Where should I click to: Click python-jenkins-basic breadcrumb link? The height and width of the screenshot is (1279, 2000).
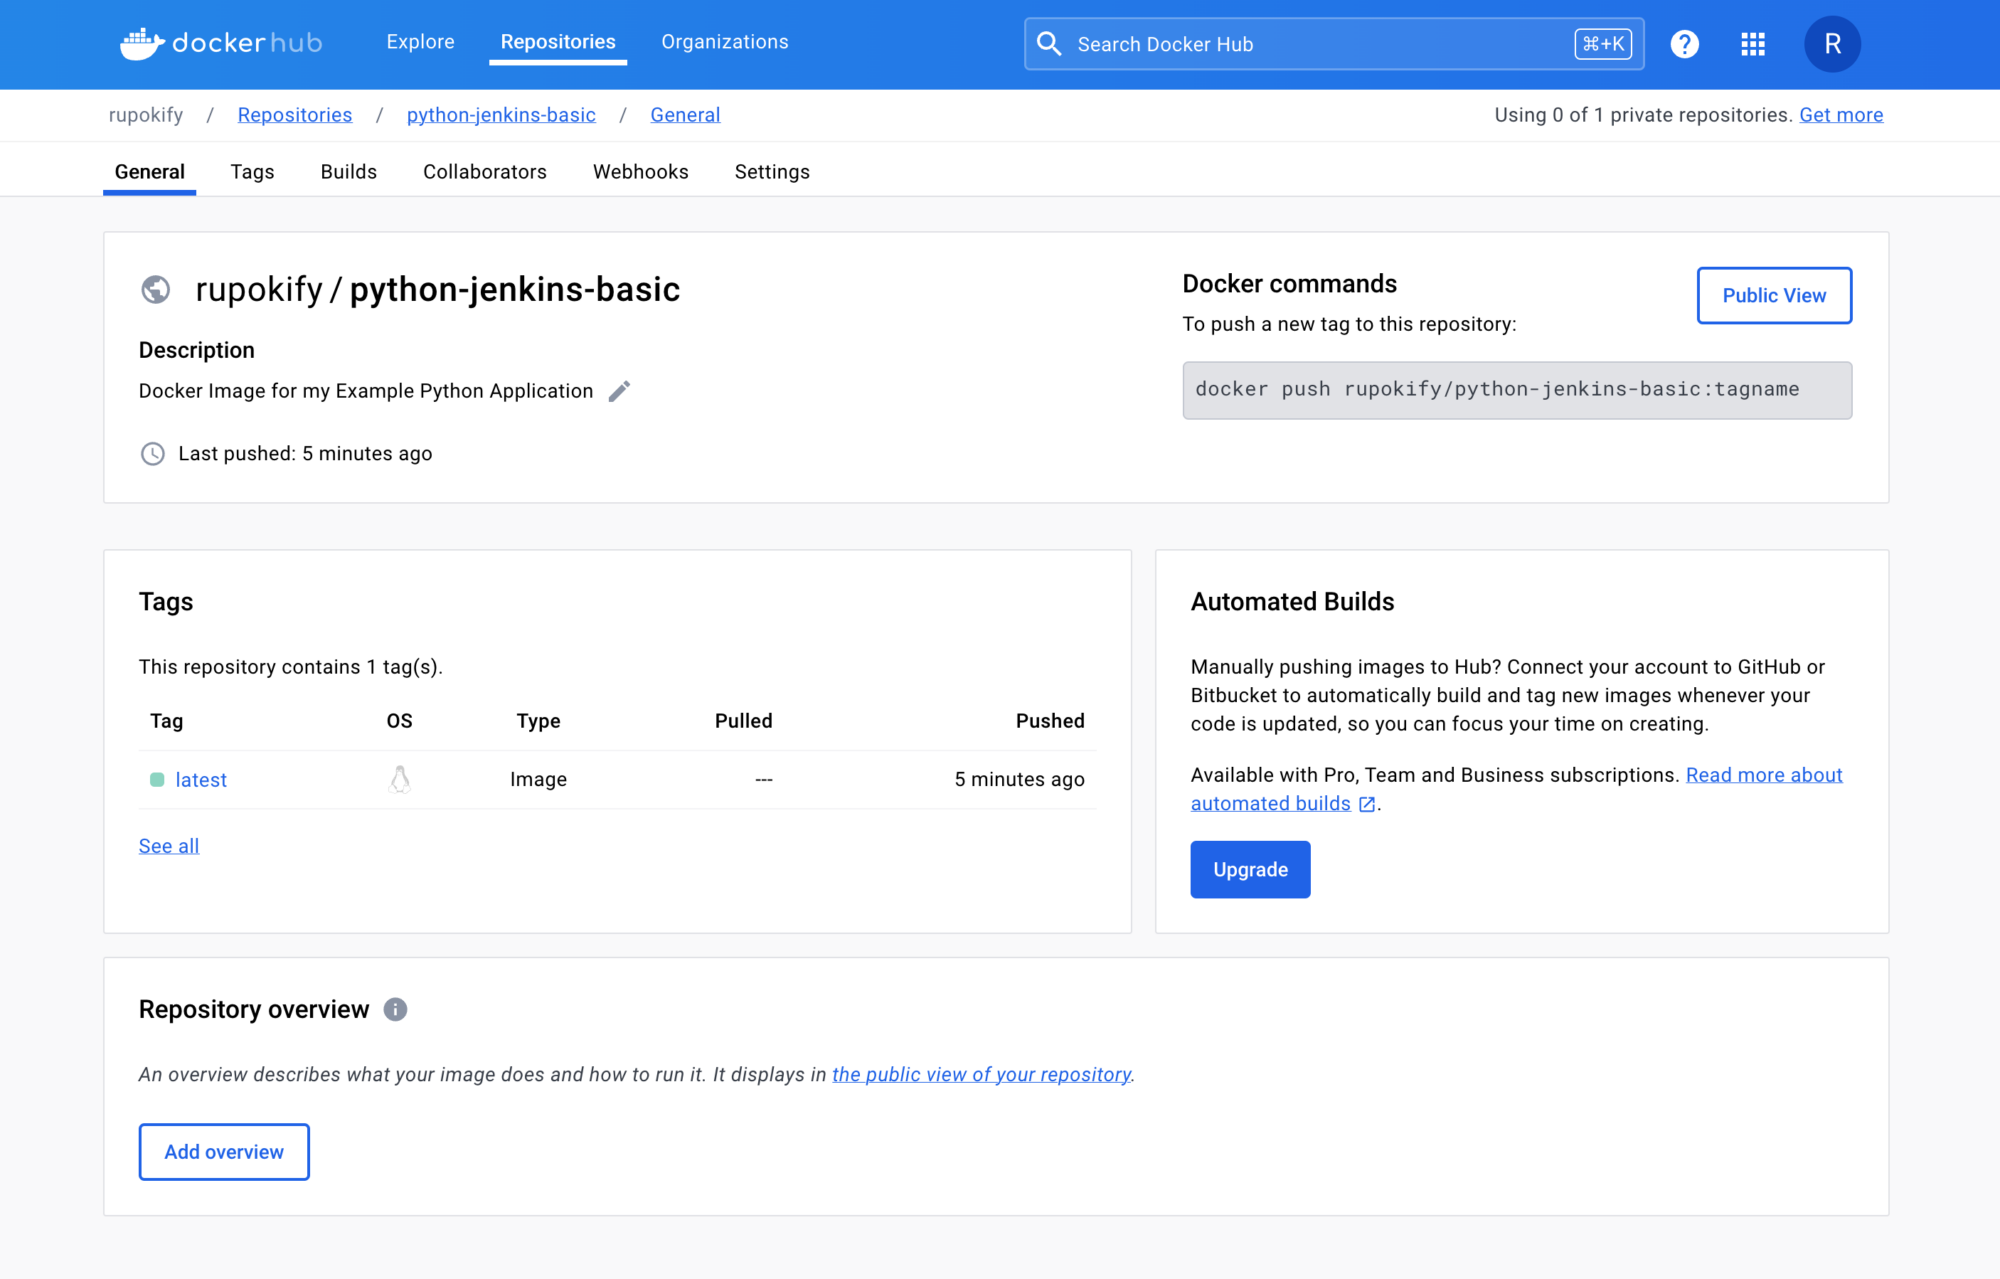click(501, 115)
